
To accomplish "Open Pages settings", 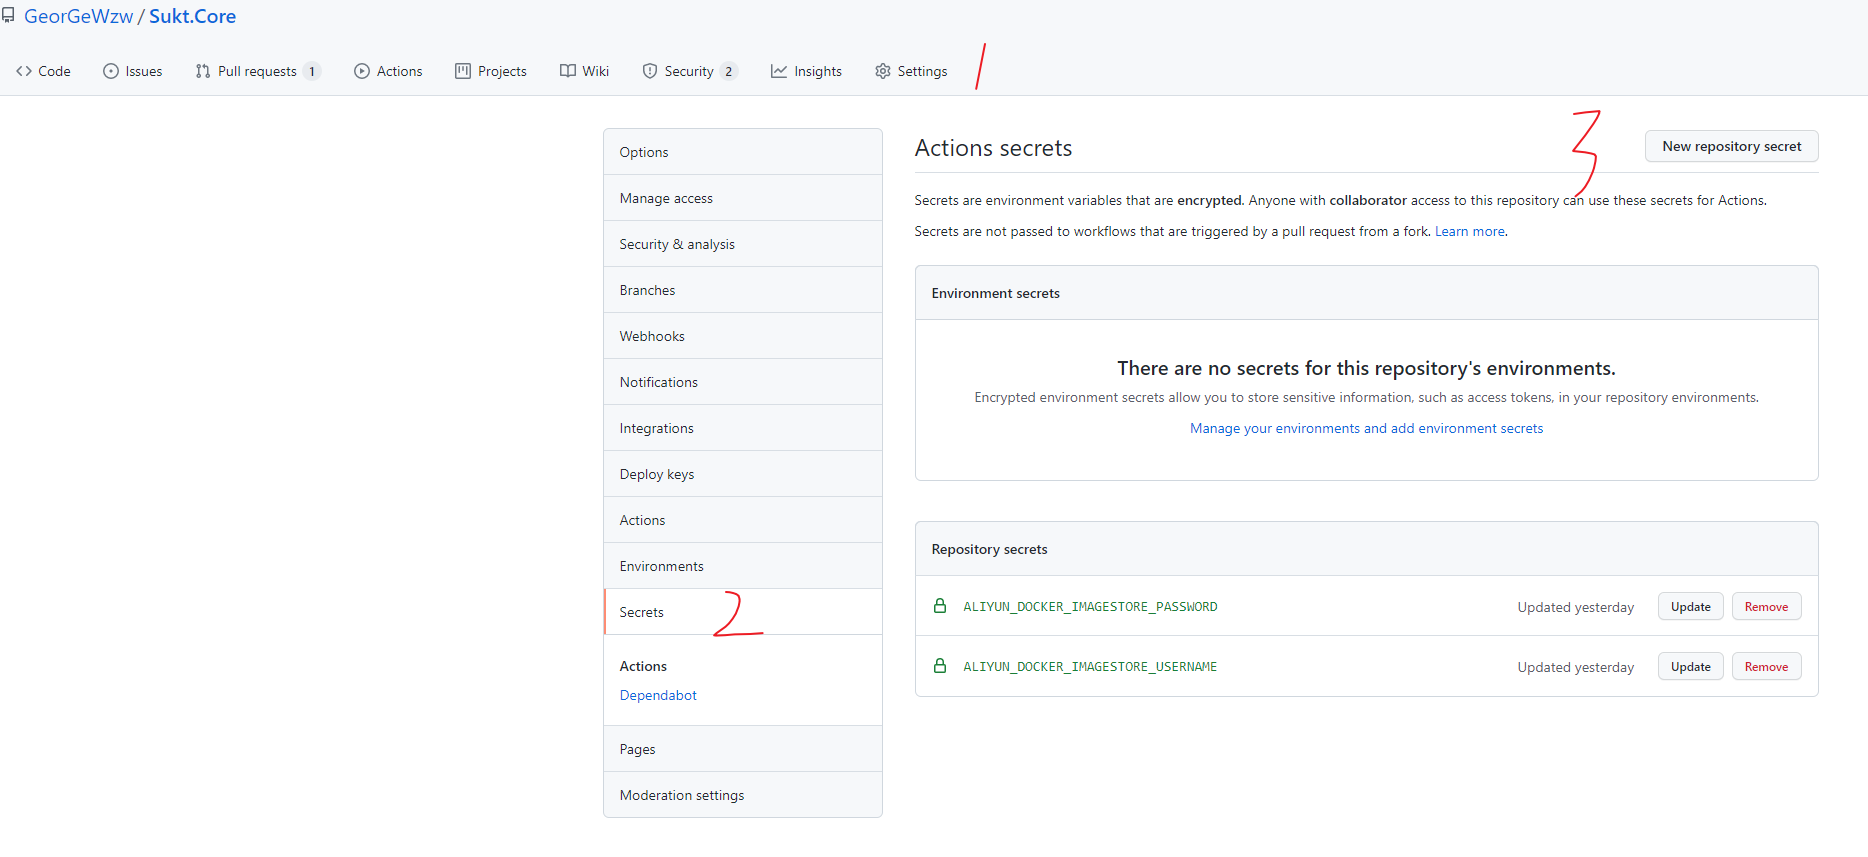I will tap(743, 749).
